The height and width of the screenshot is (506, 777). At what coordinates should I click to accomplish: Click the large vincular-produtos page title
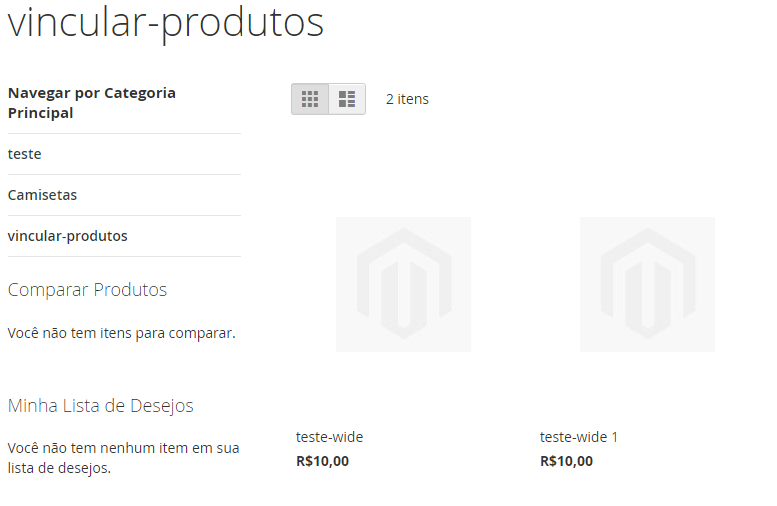(166, 23)
